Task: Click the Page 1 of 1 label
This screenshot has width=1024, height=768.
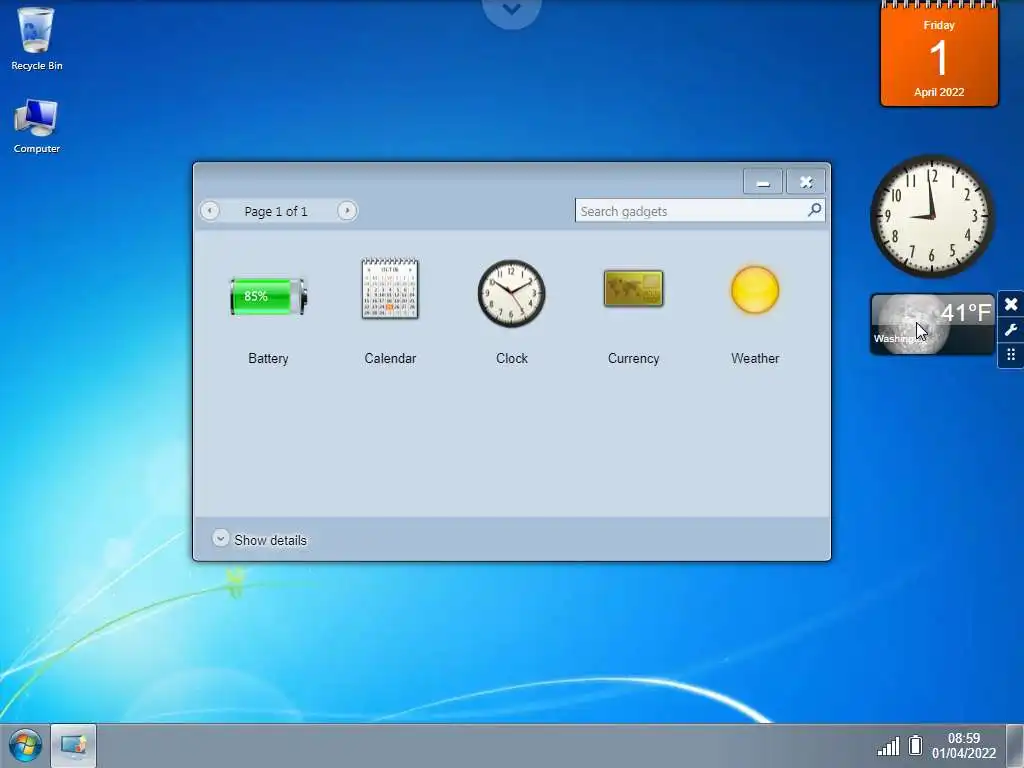Action: pyautogui.click(x=276, y=211)
